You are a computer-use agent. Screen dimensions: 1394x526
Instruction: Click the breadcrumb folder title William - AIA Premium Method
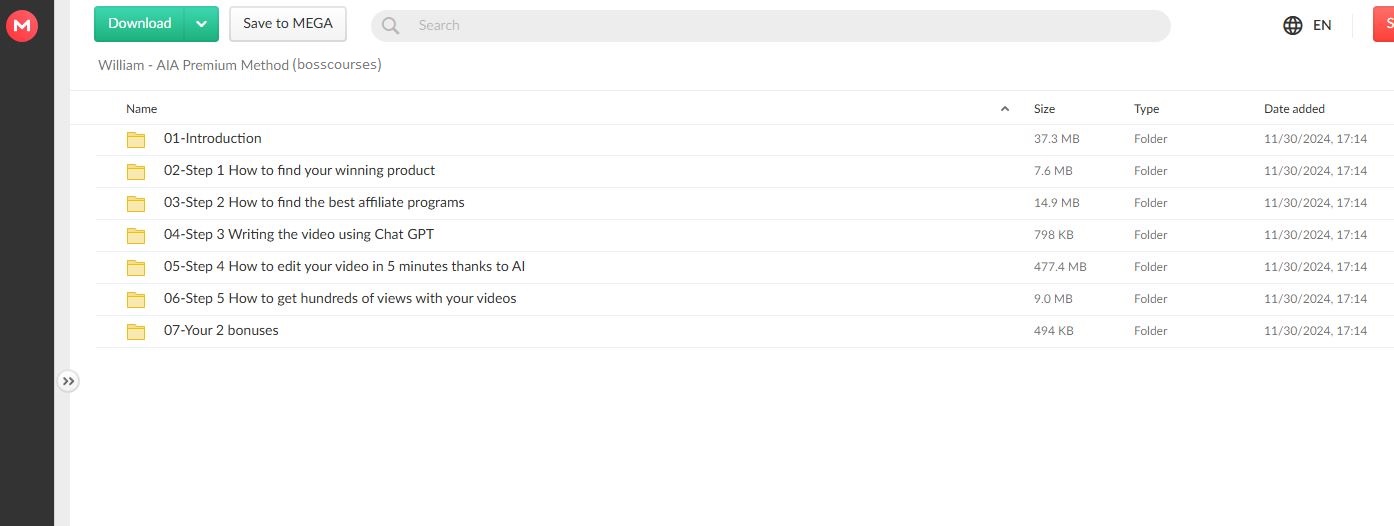point(239,65)
